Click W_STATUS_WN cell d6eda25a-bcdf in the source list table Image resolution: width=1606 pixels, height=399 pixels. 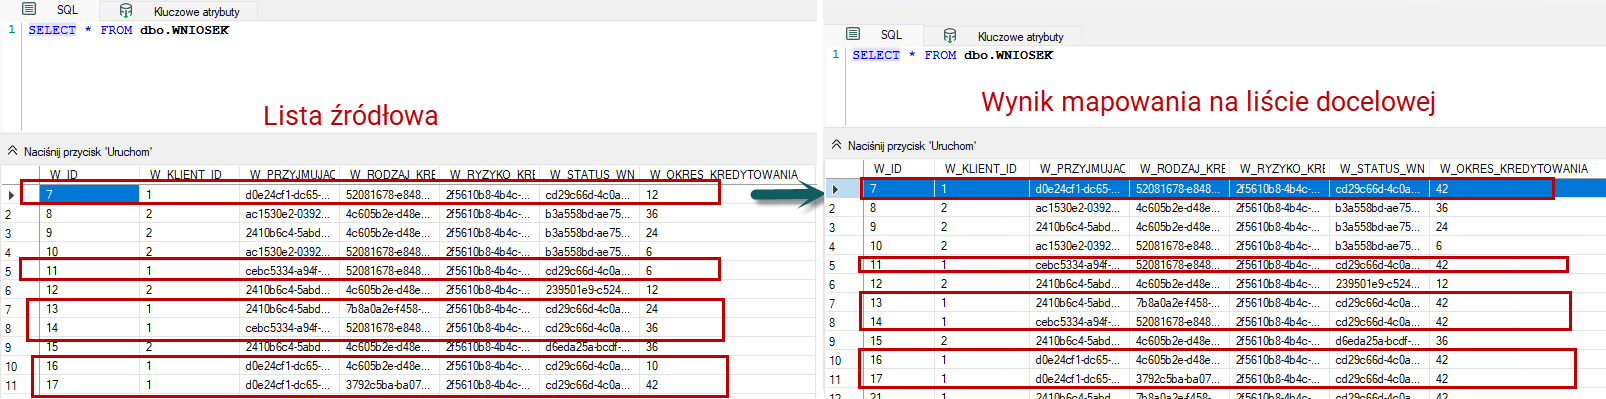click(589, 347)
